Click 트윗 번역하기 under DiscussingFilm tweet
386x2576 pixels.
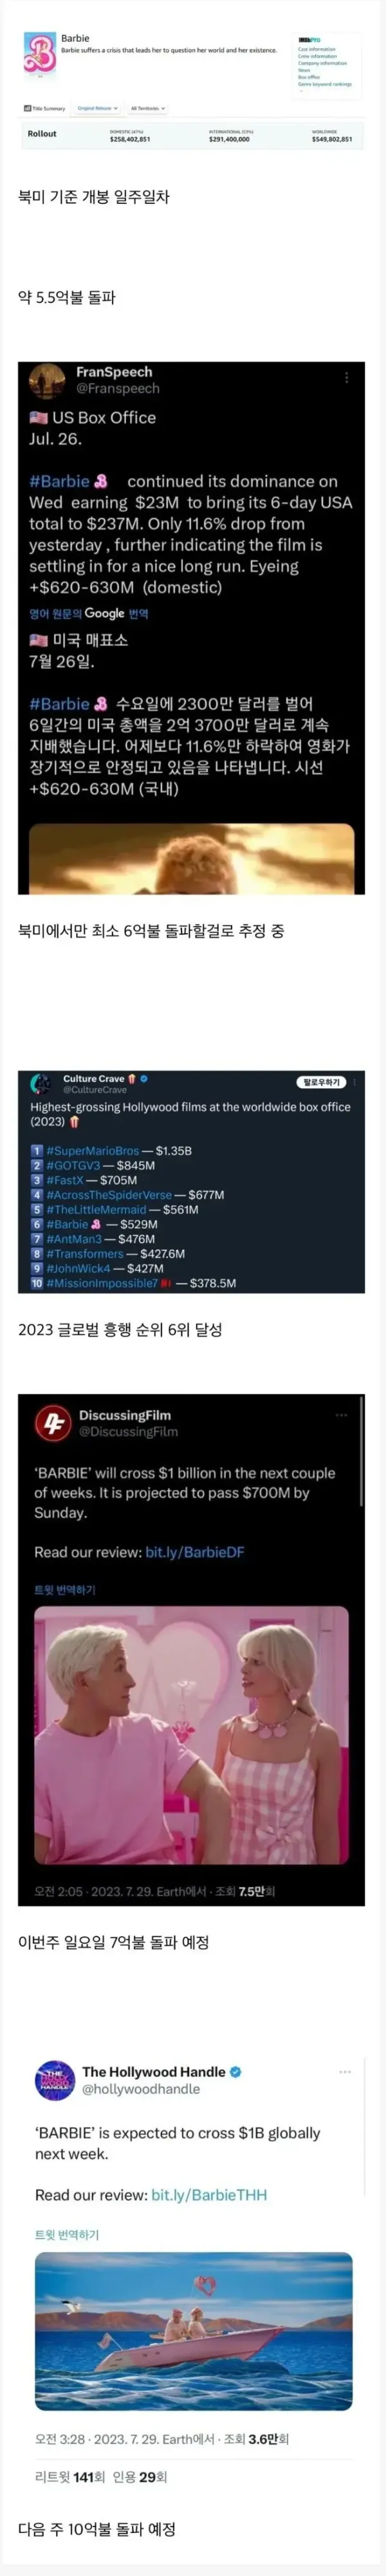click(x=65, y=1590)
